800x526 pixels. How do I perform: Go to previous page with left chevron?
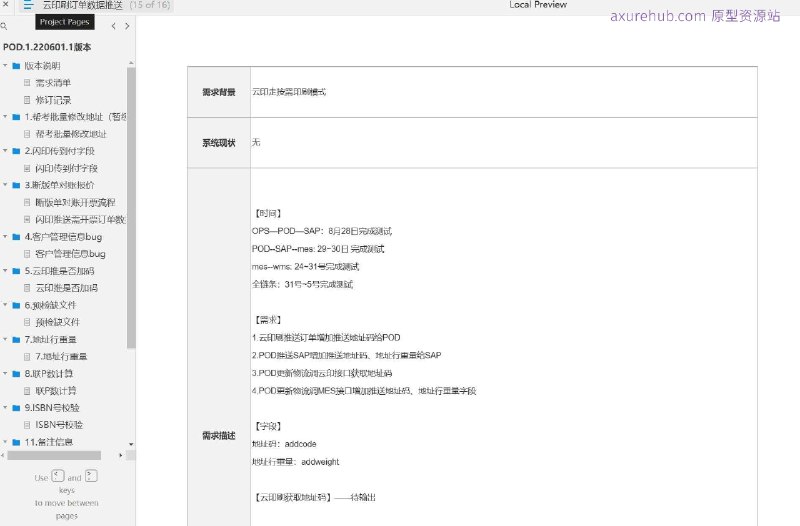(x=113, y=26)
